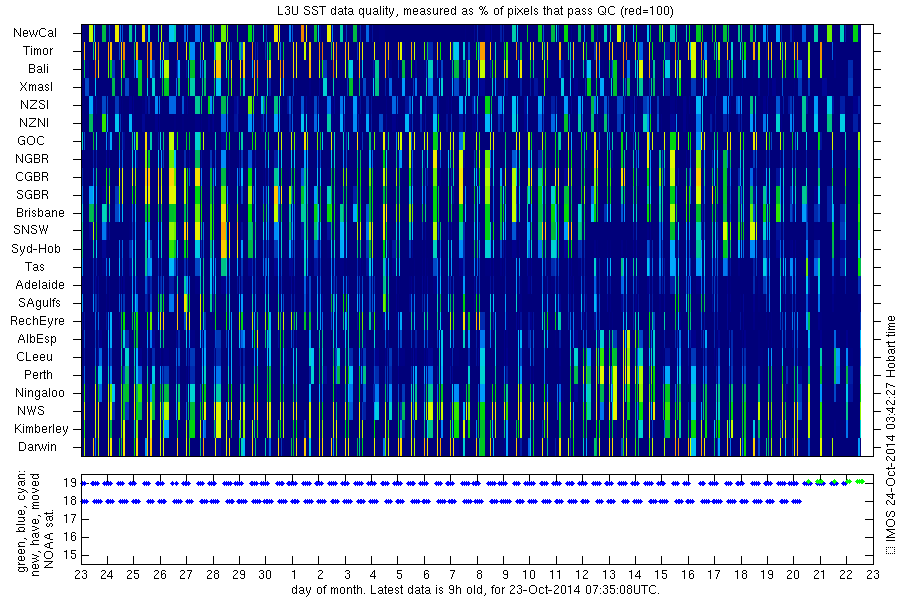Click the CLeeu region label

pos(34,357)
